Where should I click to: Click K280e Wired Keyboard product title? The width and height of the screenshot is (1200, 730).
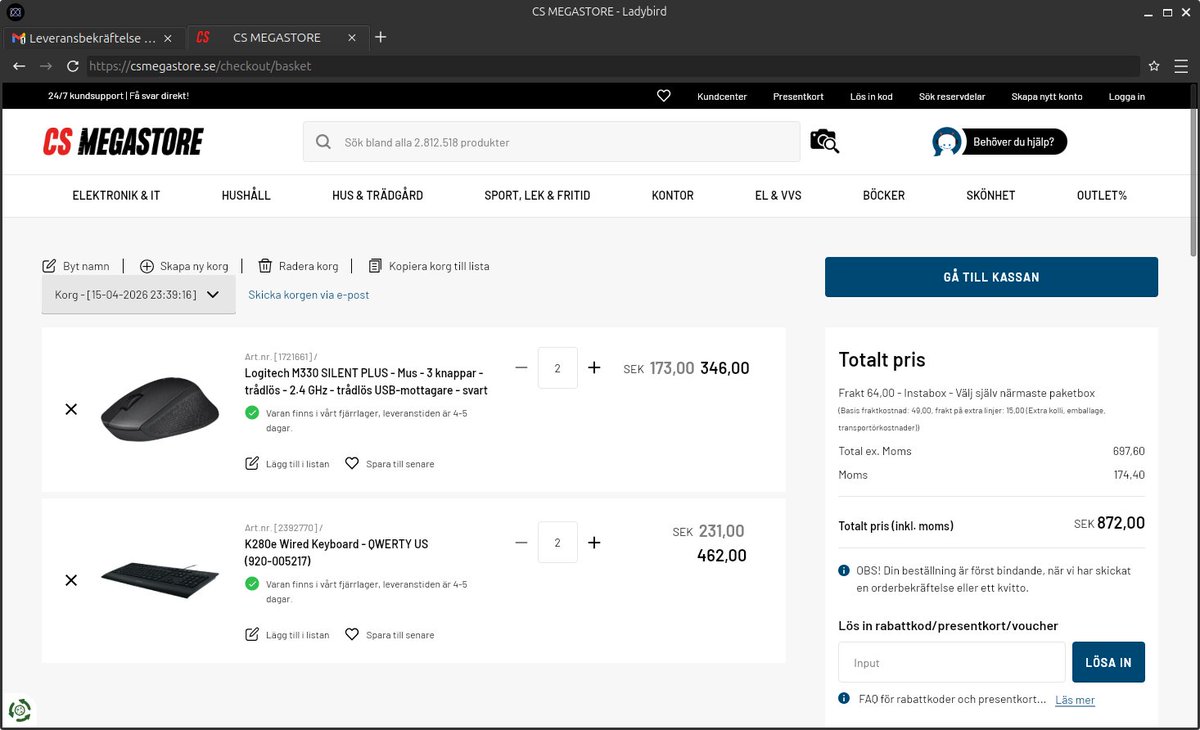(336, 552)
